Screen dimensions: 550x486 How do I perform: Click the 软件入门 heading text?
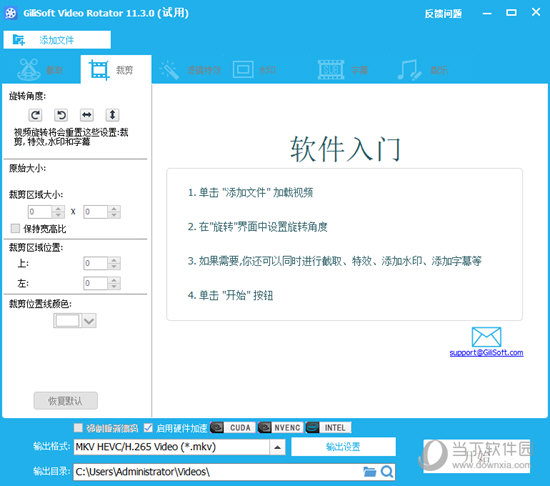tap(345, 149)
